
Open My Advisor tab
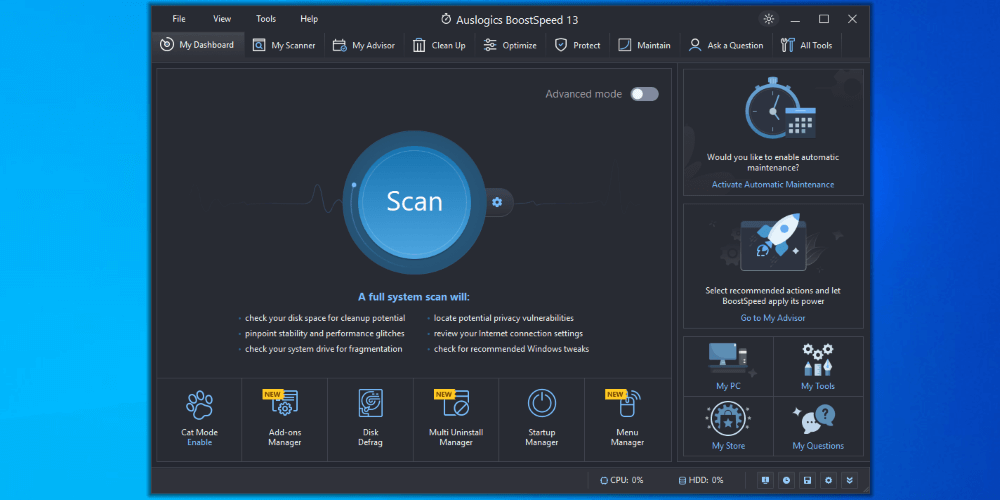[x=364, y=45]
